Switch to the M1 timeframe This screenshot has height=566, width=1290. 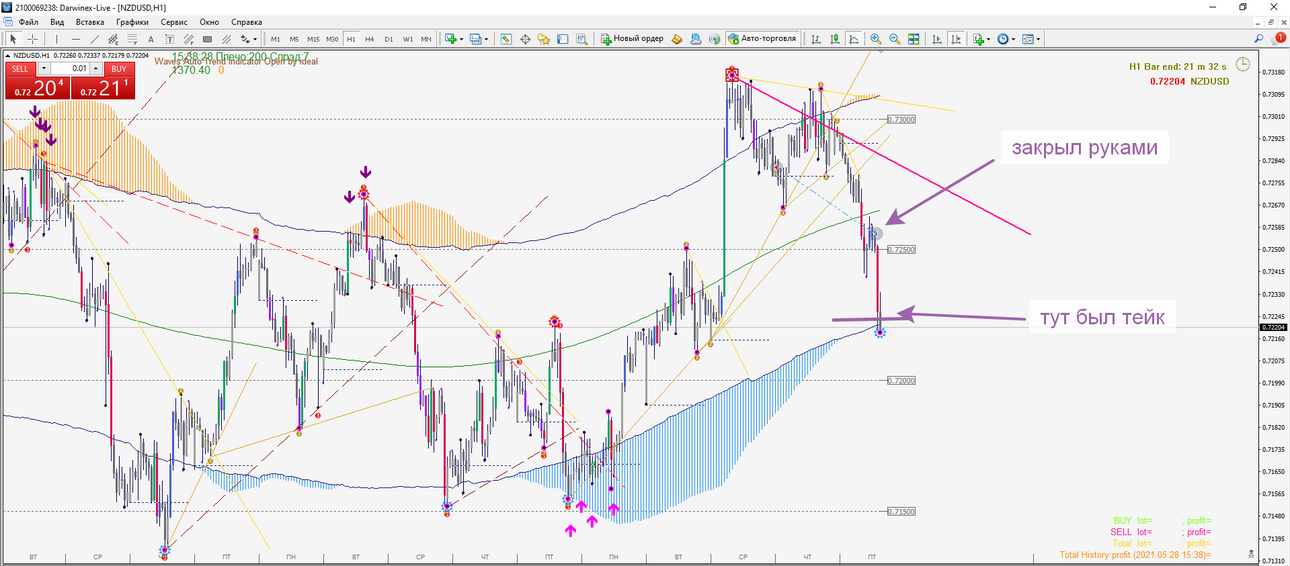(x=275, y=39)
